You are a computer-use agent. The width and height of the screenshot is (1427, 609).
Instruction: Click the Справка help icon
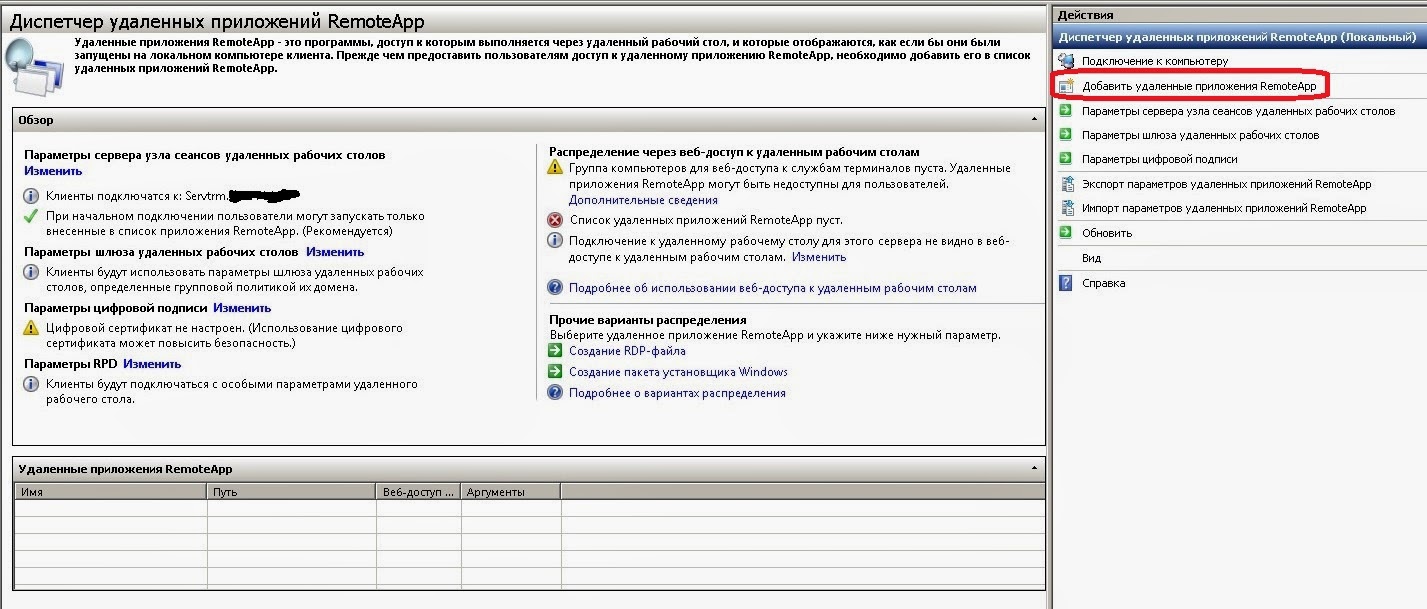pyautogui.click(x=1066, y=283)
